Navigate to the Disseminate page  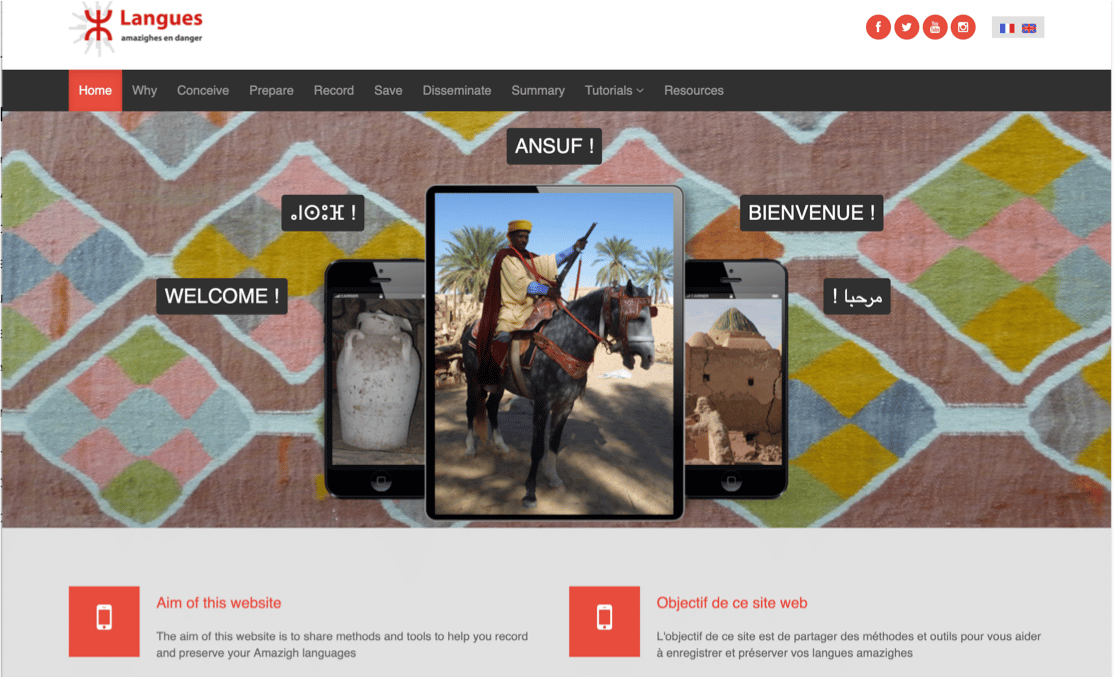tap(457, 90)
